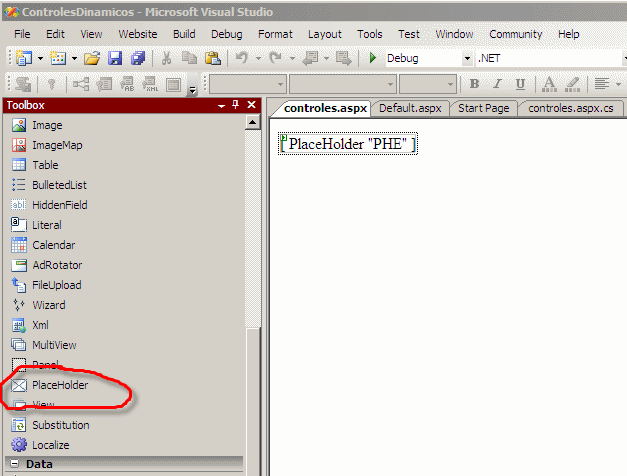Switch to the Default.aspx tab
This screenshot has height=476, width=627.
[412, 108]
